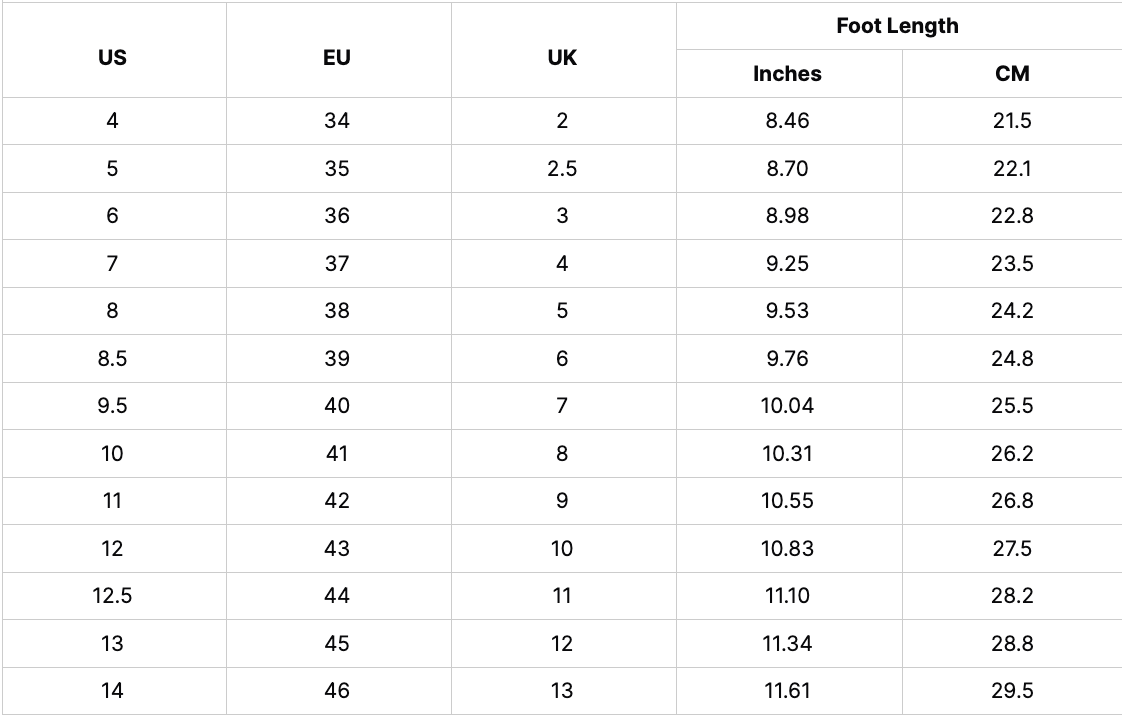1122x718 pixels.
Task: Select the 10.55 inches cell
Action: pos(787,501)
